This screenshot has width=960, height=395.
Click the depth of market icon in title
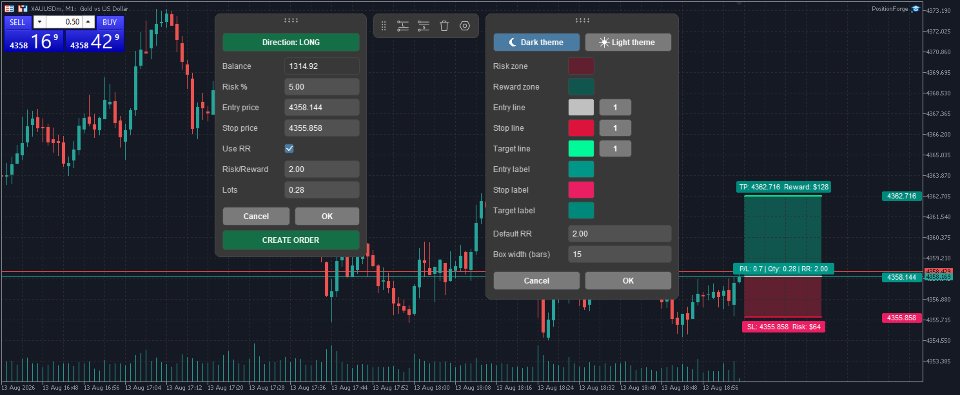9,9
